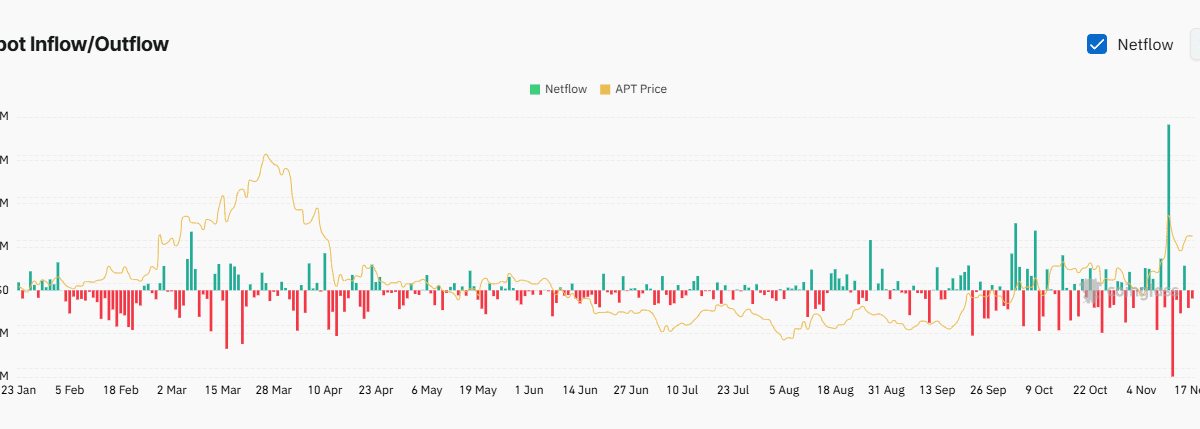Click the Spot Inflow/Outflow chart title
The image size is (1200, 429).
point(85,44)
